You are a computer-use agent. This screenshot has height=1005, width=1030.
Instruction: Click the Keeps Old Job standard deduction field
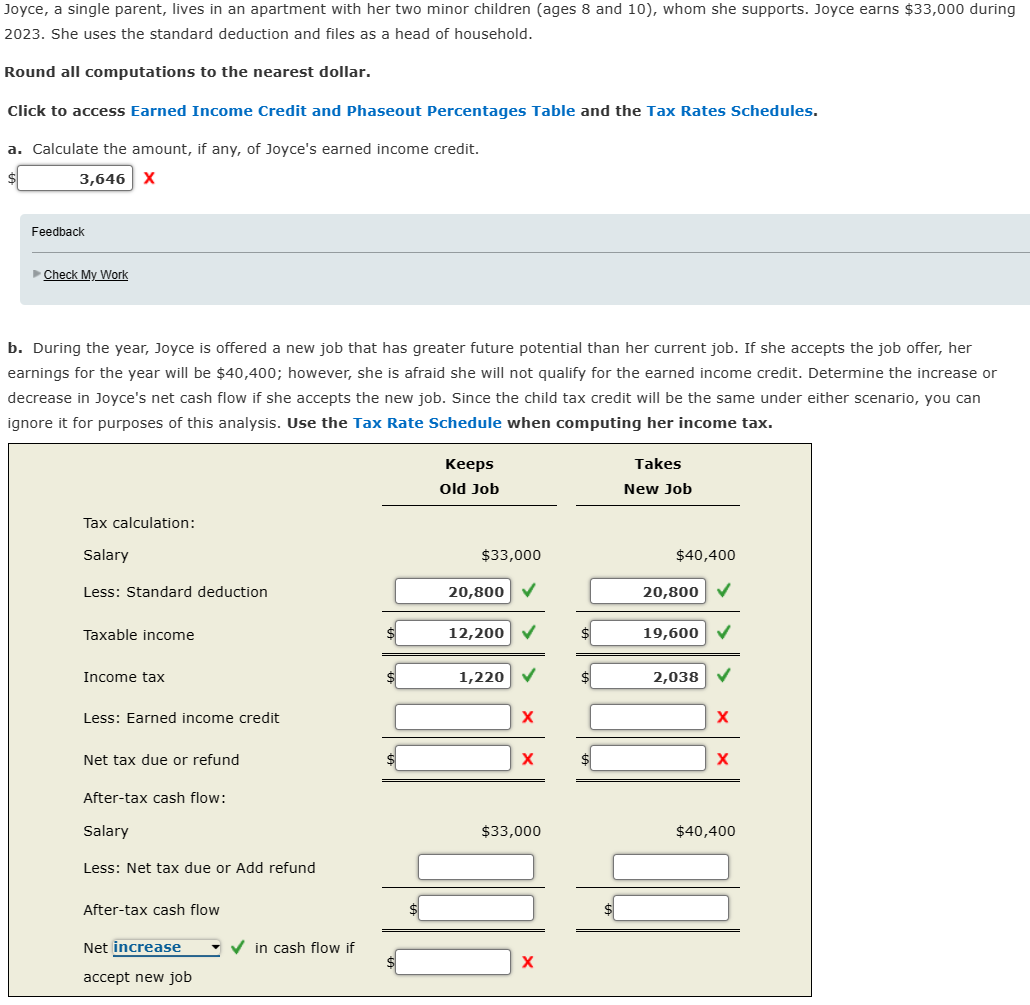point(453,591)
